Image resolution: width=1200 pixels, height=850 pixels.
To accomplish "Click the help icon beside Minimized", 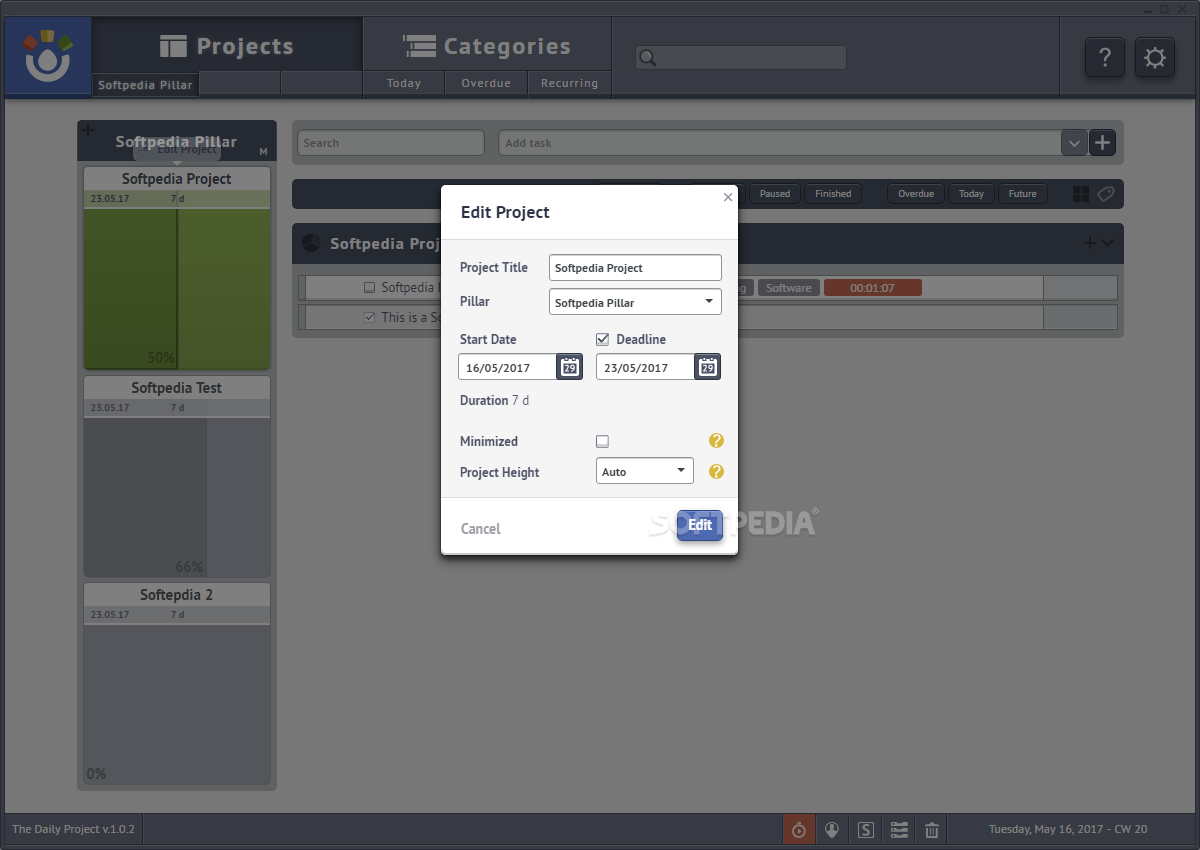I will 716,441.
